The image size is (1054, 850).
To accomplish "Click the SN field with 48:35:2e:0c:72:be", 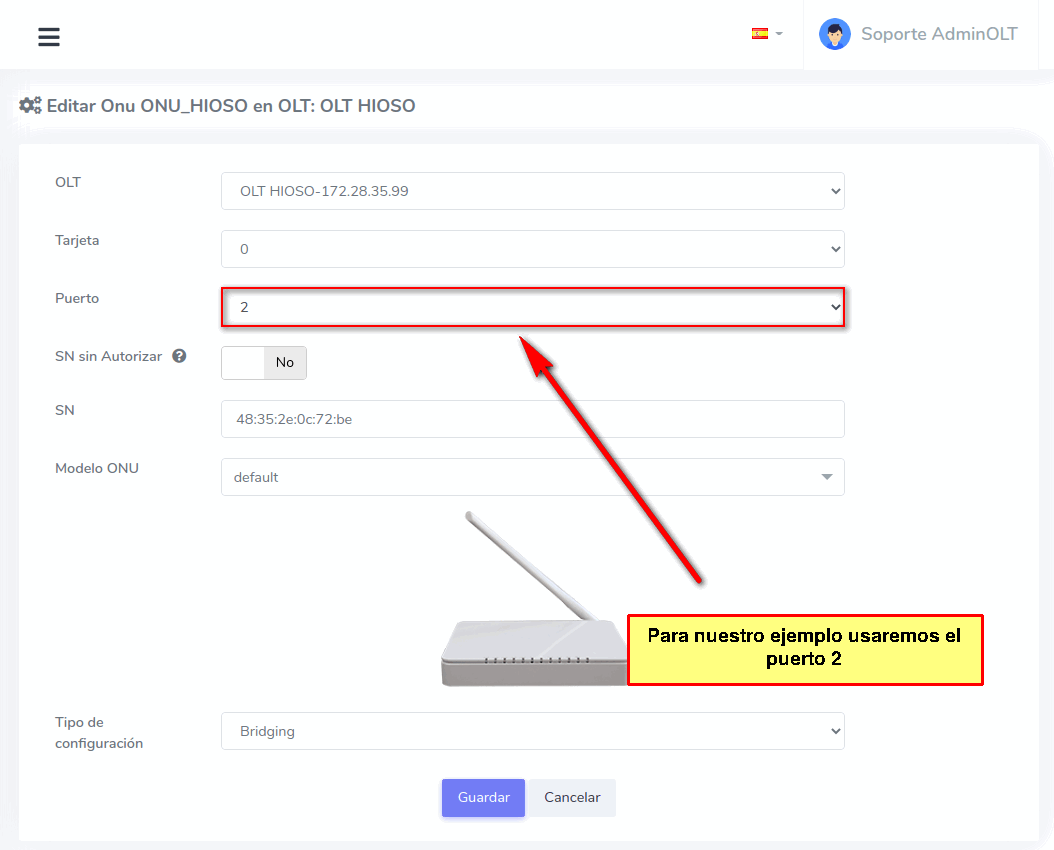I will 532,419.
